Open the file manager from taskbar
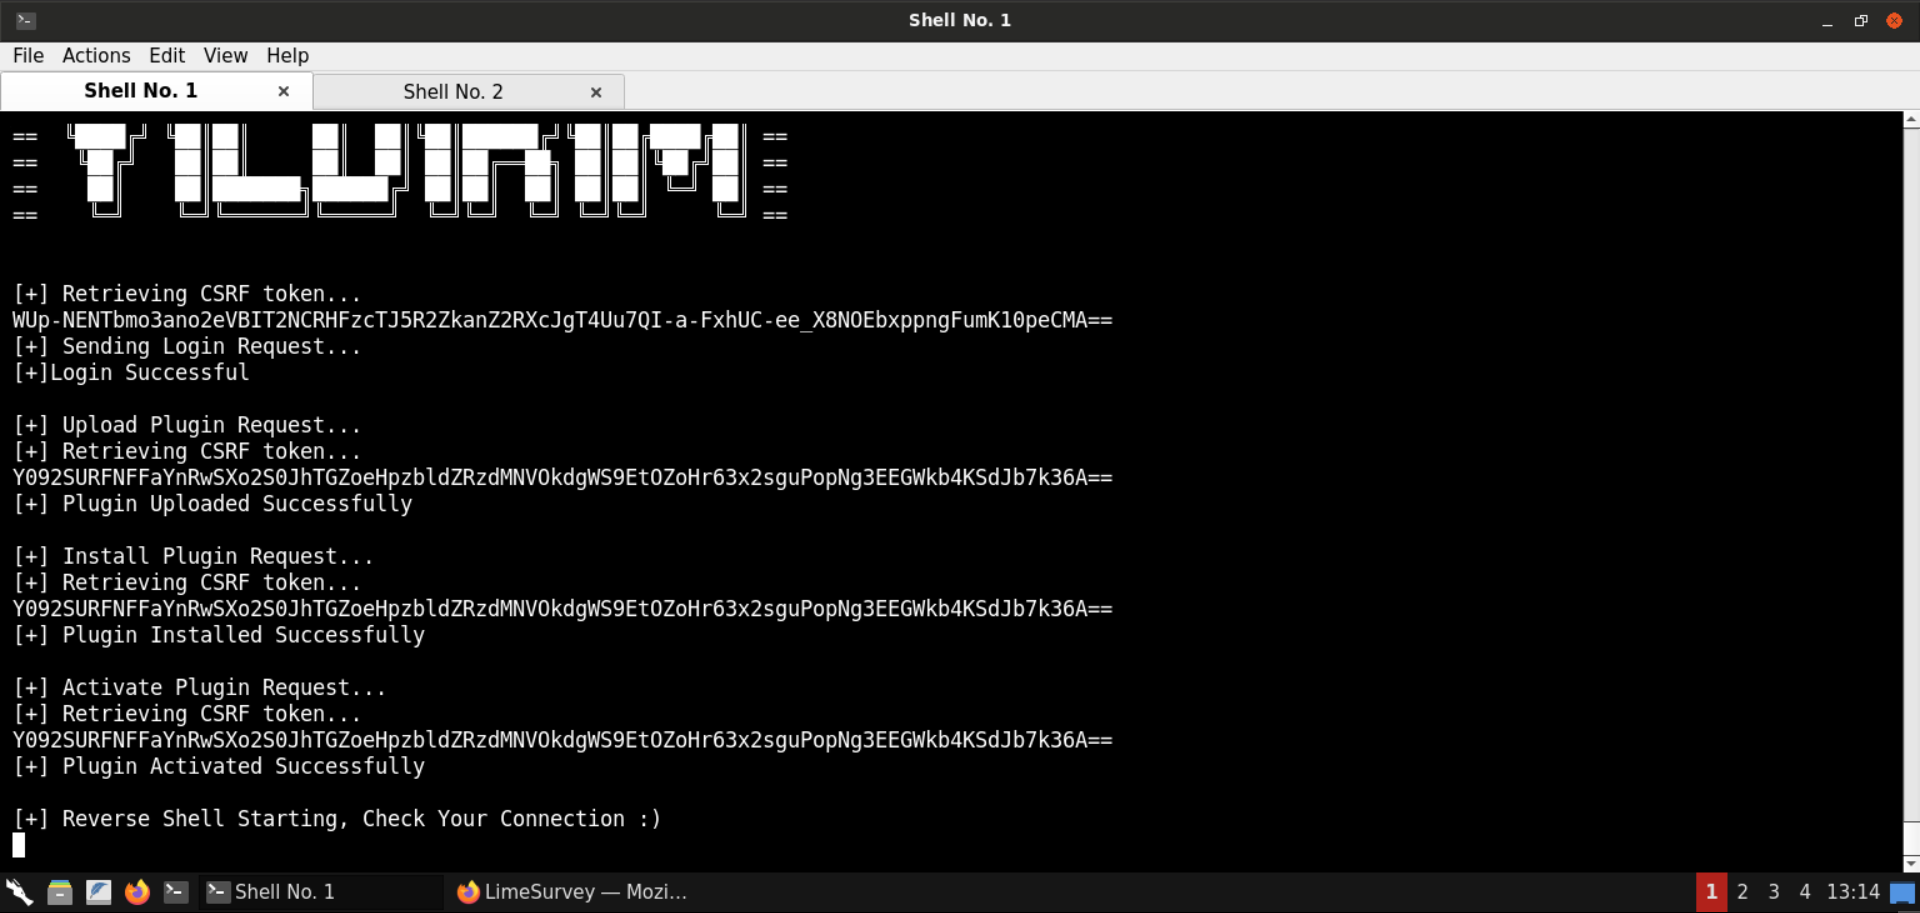 (x=60, y=892)
